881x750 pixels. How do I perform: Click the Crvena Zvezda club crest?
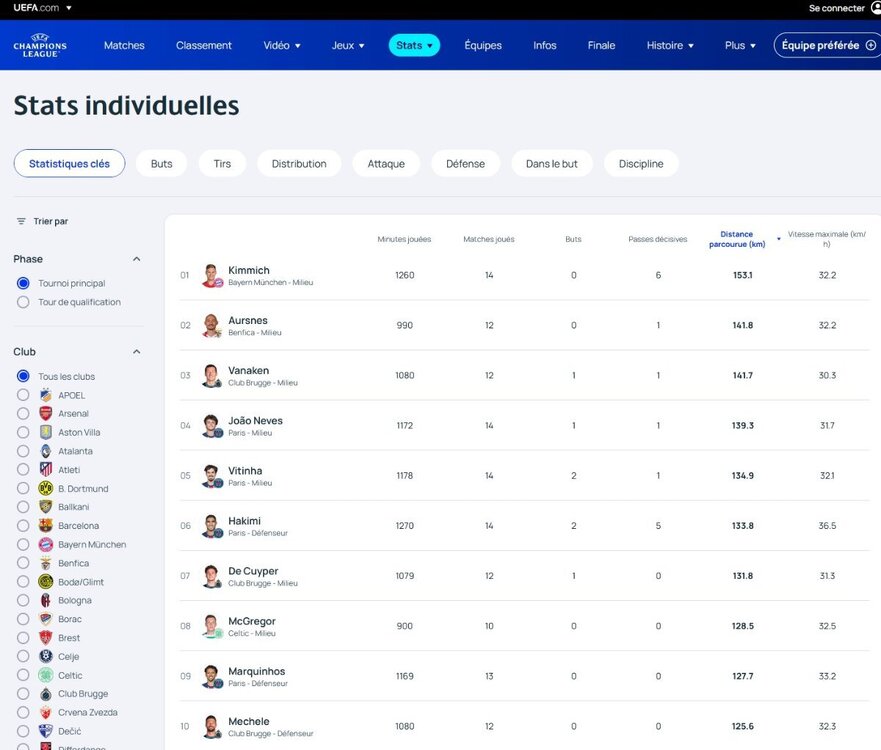pyautogui.click(x=46, y=712)
